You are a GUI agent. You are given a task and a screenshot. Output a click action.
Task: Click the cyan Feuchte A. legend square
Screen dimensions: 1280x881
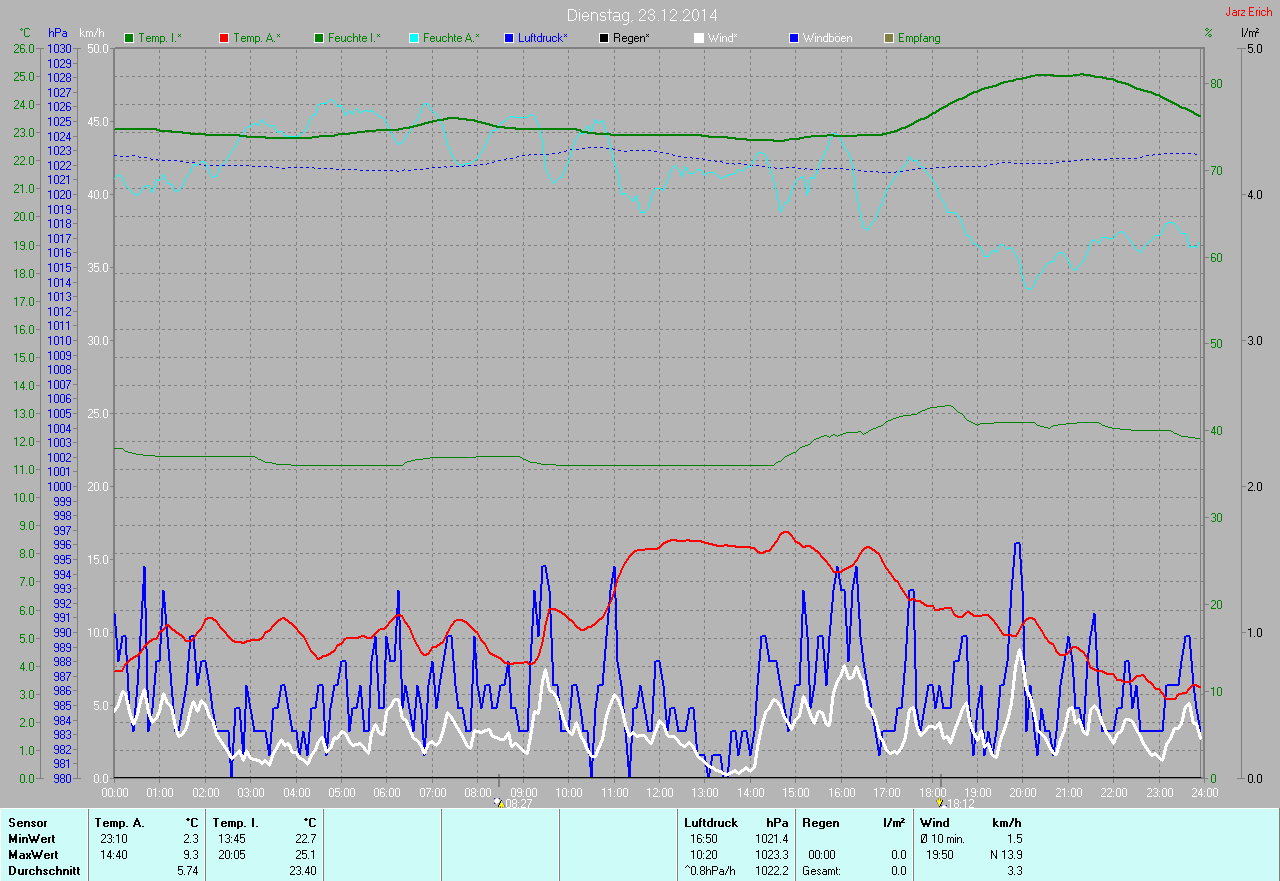pos(413,38)
